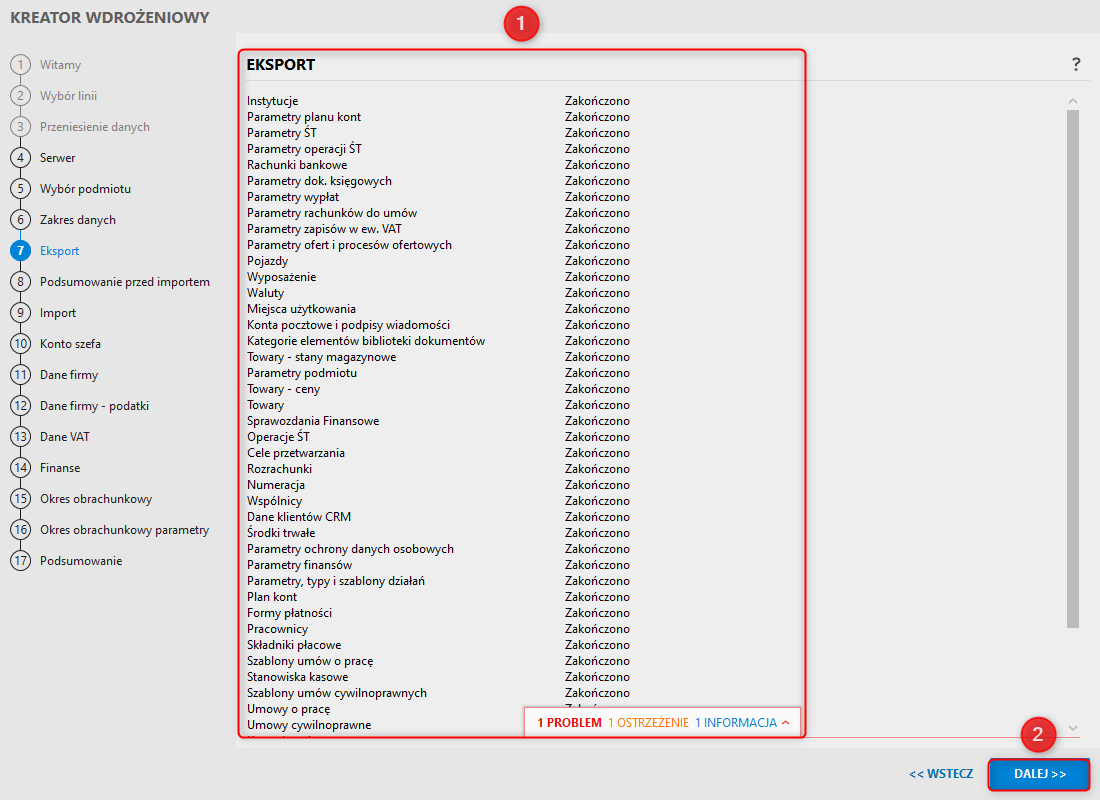
Task: Click Zakończono status next to Wyposażenie
Action: click(x=597, y=276)
